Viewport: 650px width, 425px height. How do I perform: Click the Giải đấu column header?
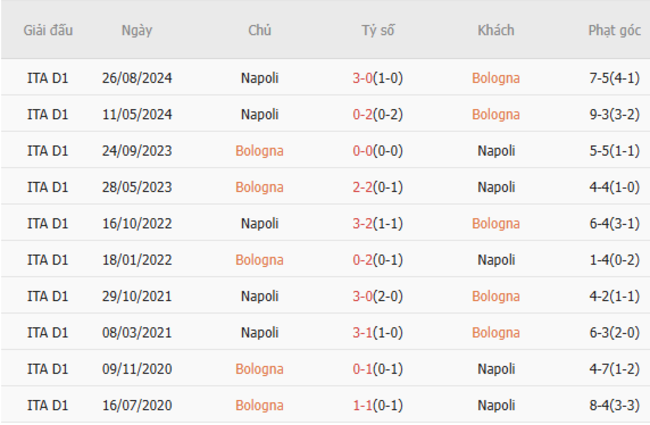48,30
